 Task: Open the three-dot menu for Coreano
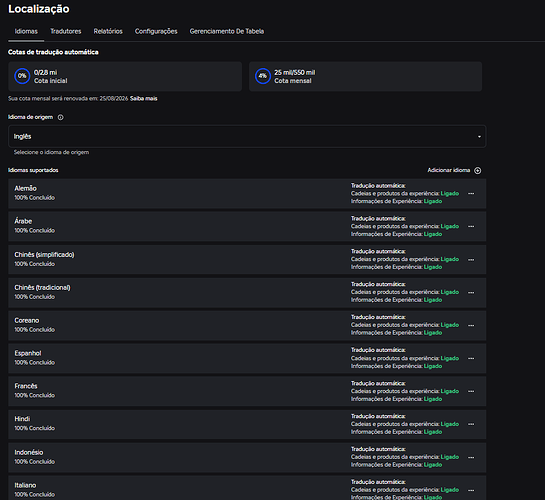click(x=471, y=326)
